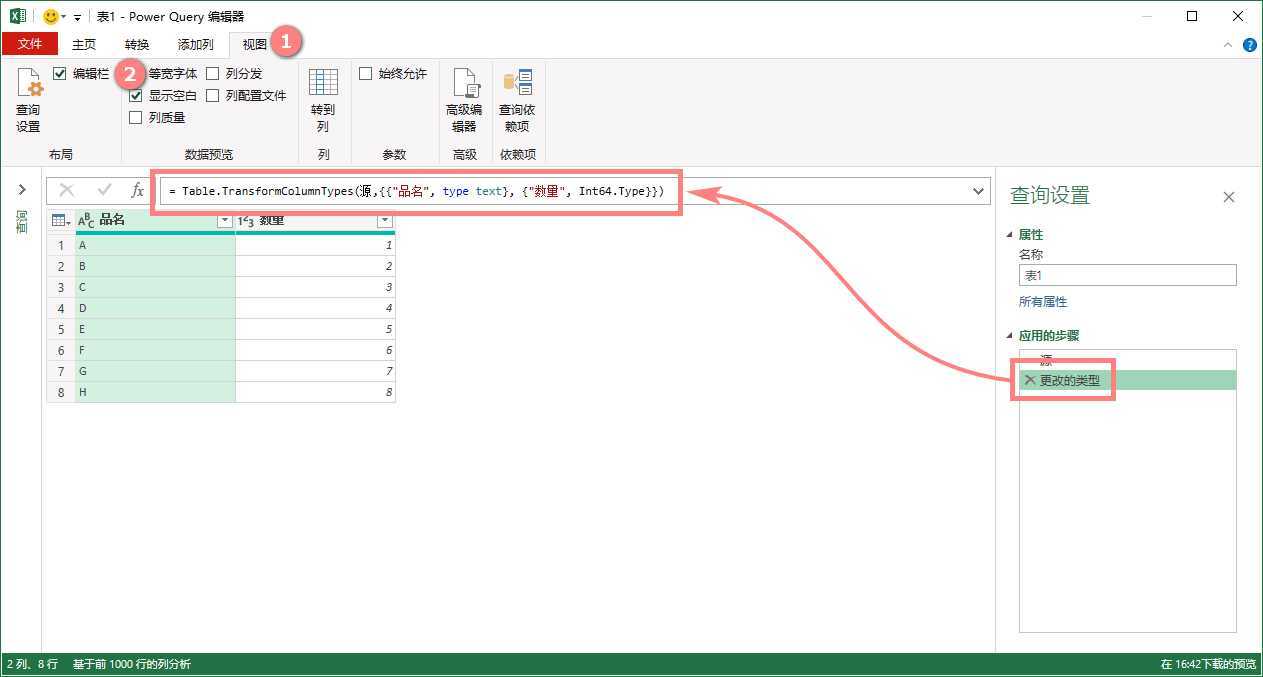Click the formula bar cancel X icon
Image resolution: width=1263 pixels, height=677 pixels.
pyautogui.click(x=67, y=190)
